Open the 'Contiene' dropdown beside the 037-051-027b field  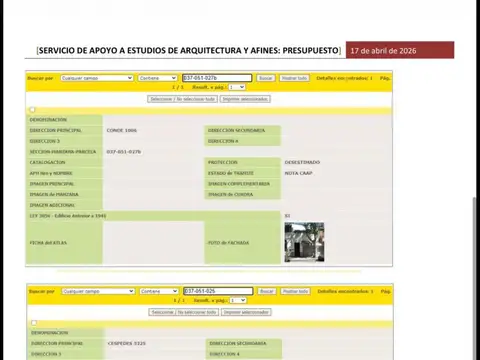pyautogui.click(x=157, y=78)
